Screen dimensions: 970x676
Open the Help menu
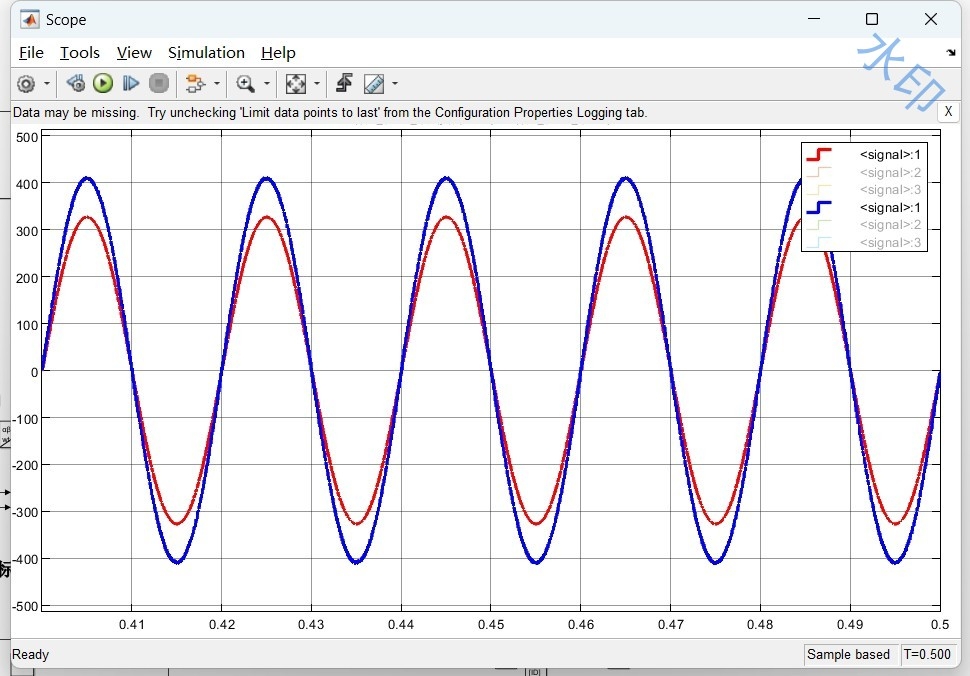tap(278, 53)
